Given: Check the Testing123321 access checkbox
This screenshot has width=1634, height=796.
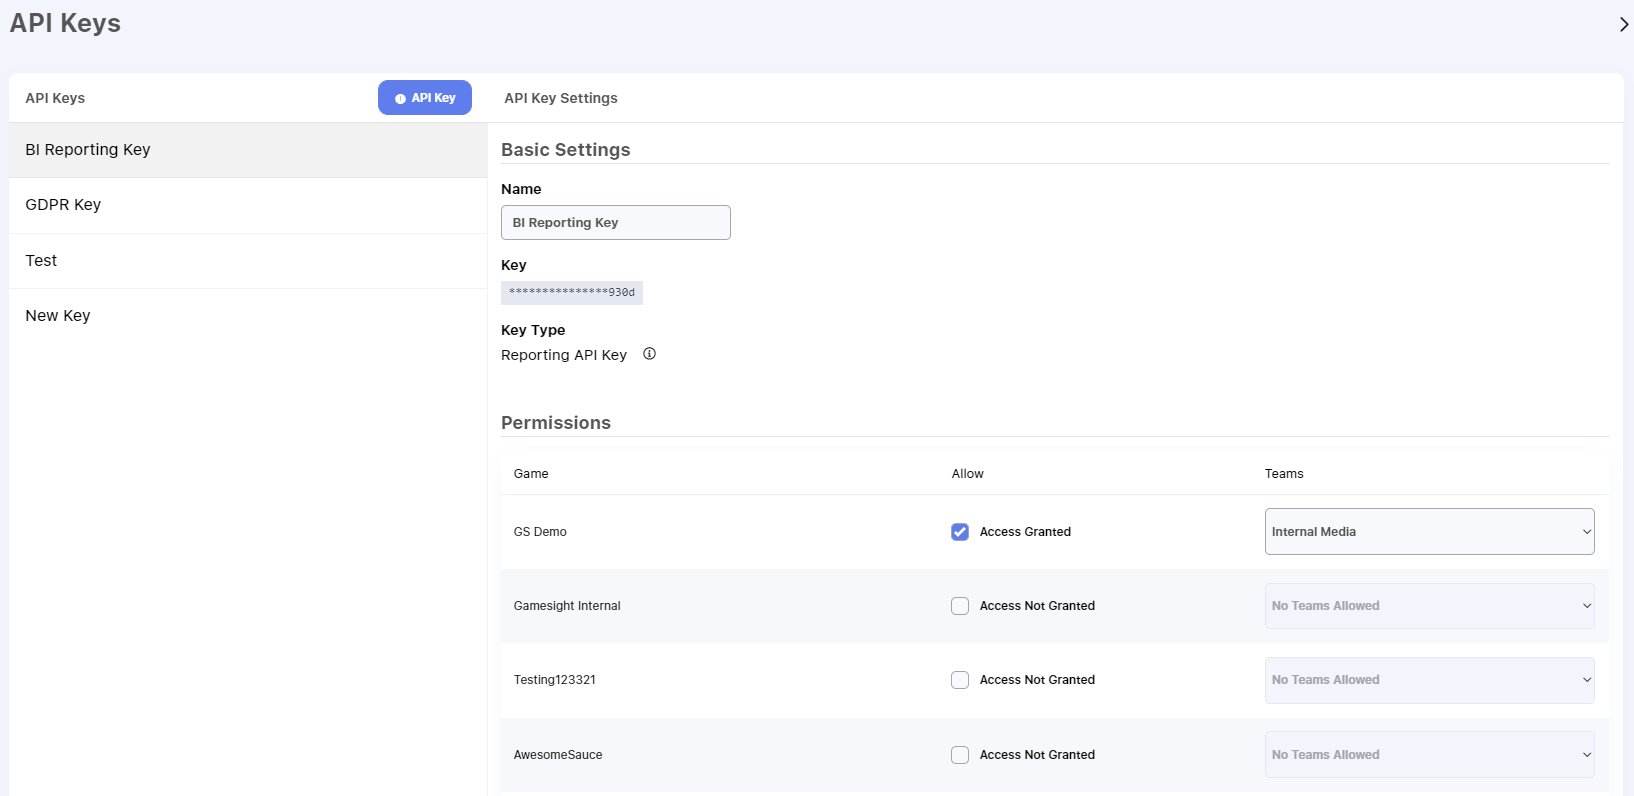Looking at the screenshot, I should pos(960,680).
